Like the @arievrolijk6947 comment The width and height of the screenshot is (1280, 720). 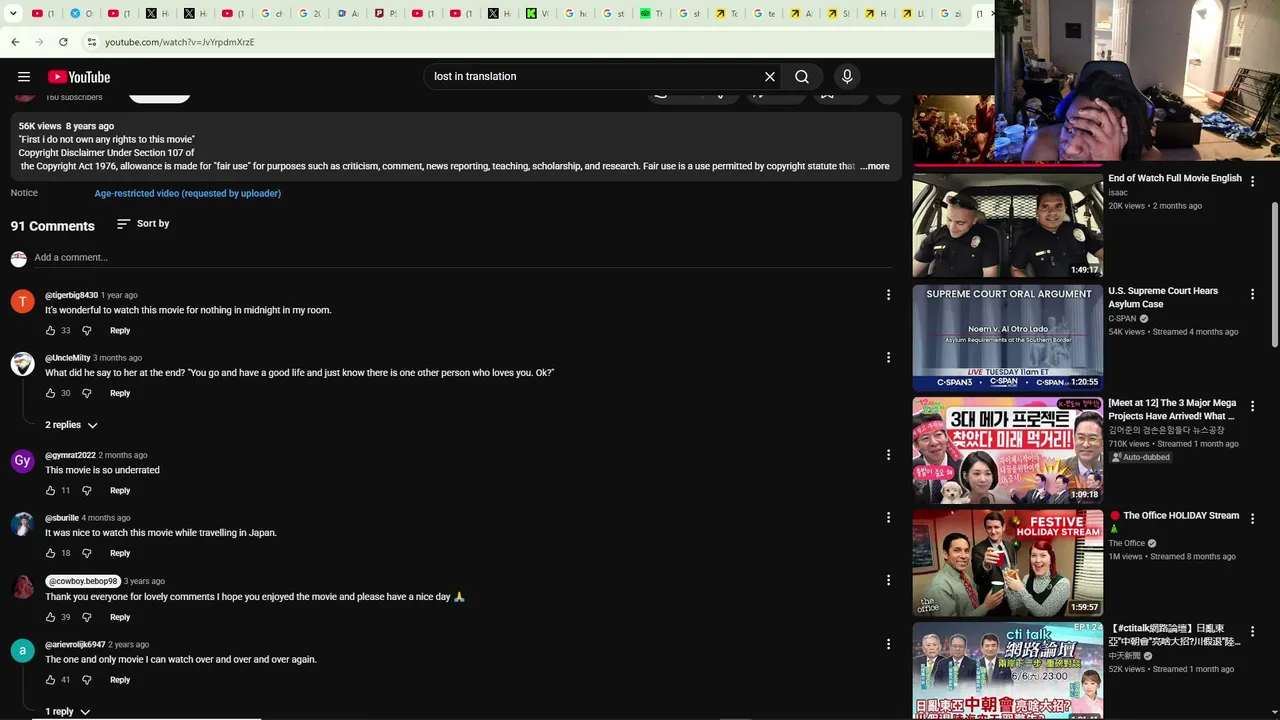50,680
